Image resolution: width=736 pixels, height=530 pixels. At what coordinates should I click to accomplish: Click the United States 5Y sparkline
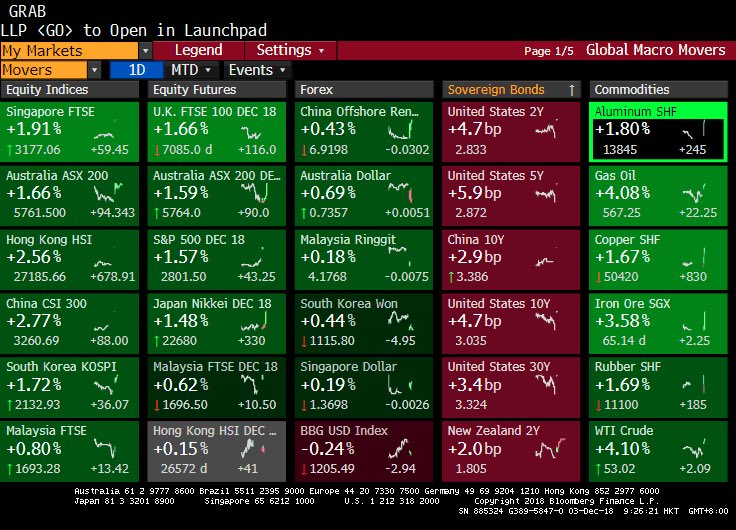(545, 194)
